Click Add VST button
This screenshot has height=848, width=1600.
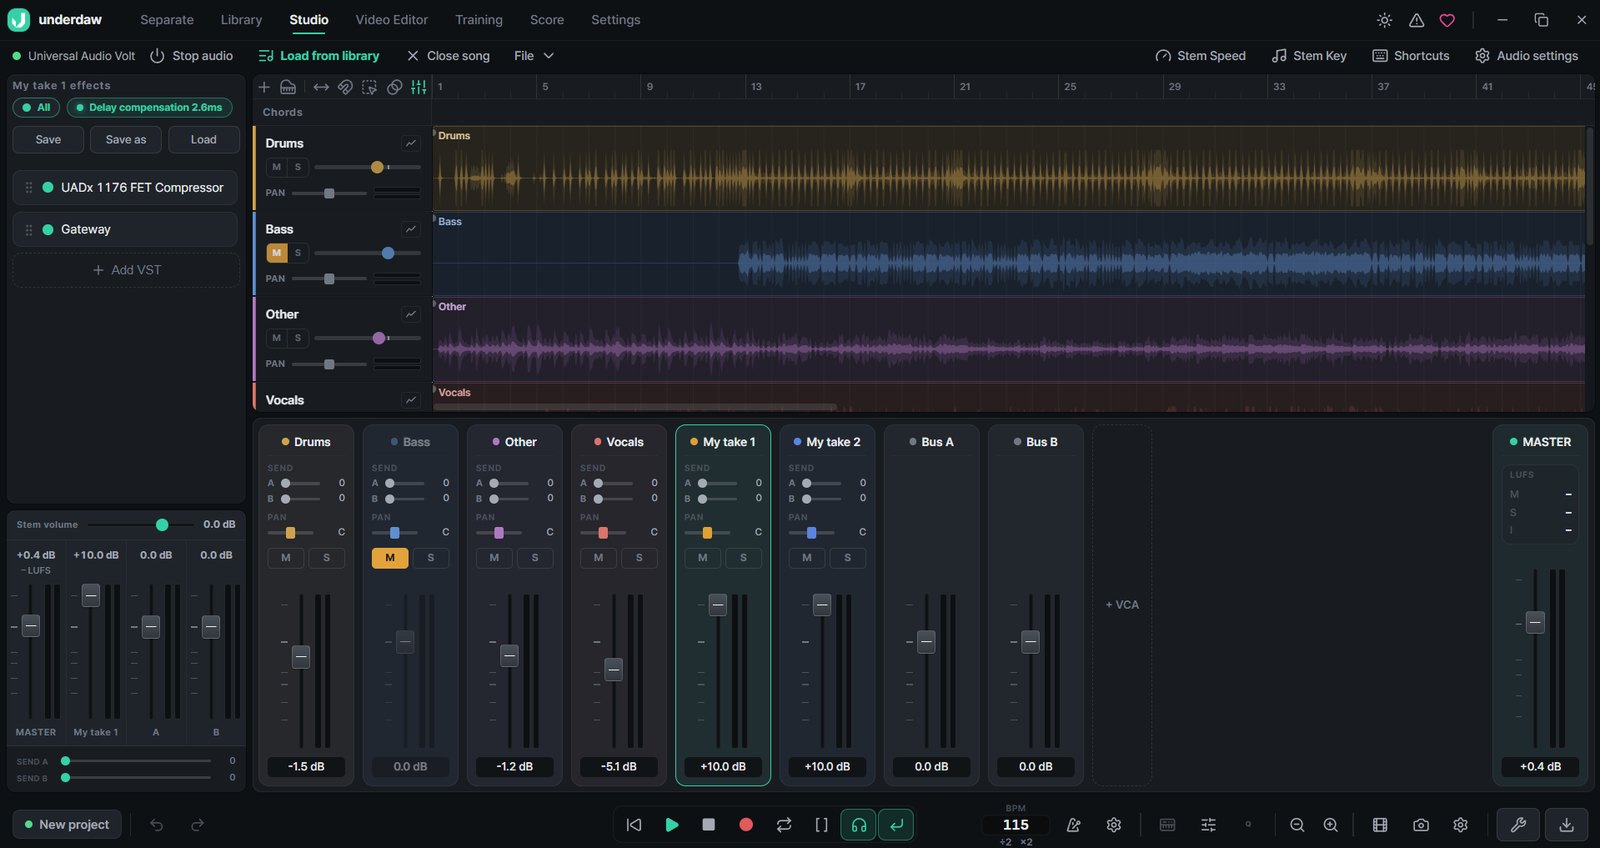pos(126,270)
